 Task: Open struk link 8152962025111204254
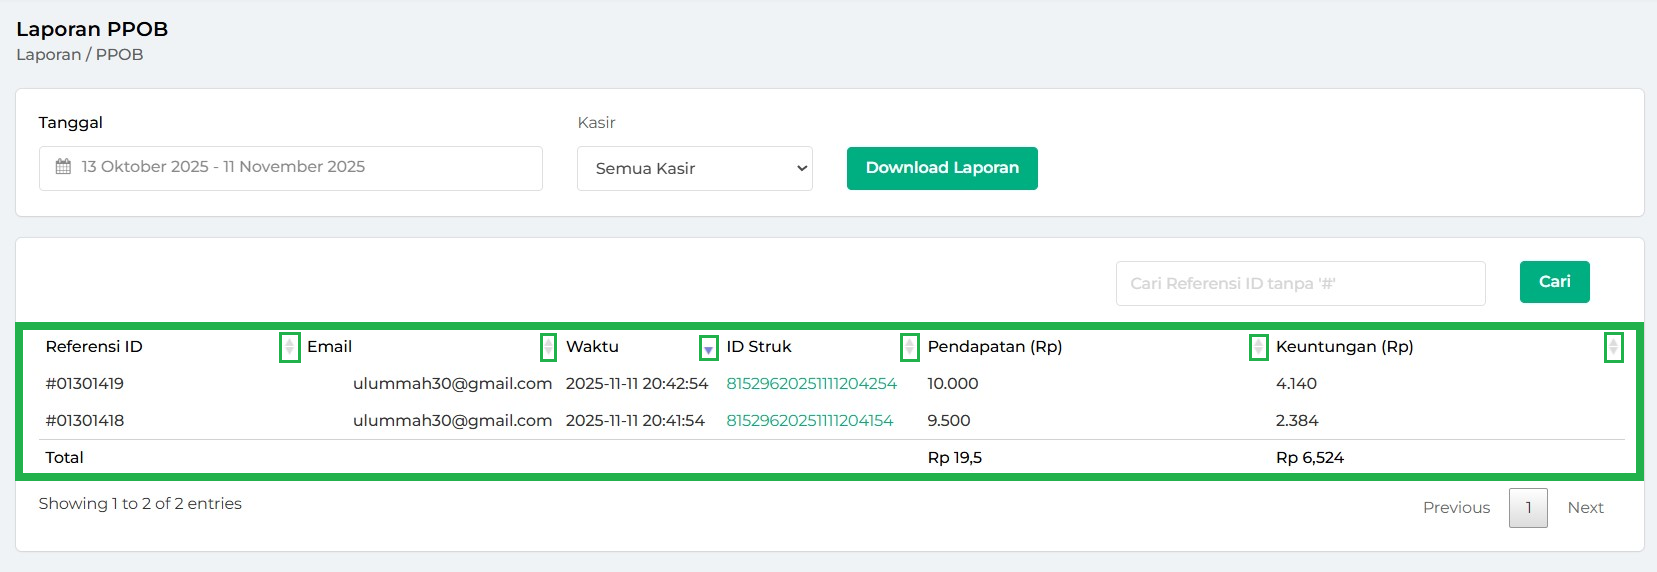(811, 384)
